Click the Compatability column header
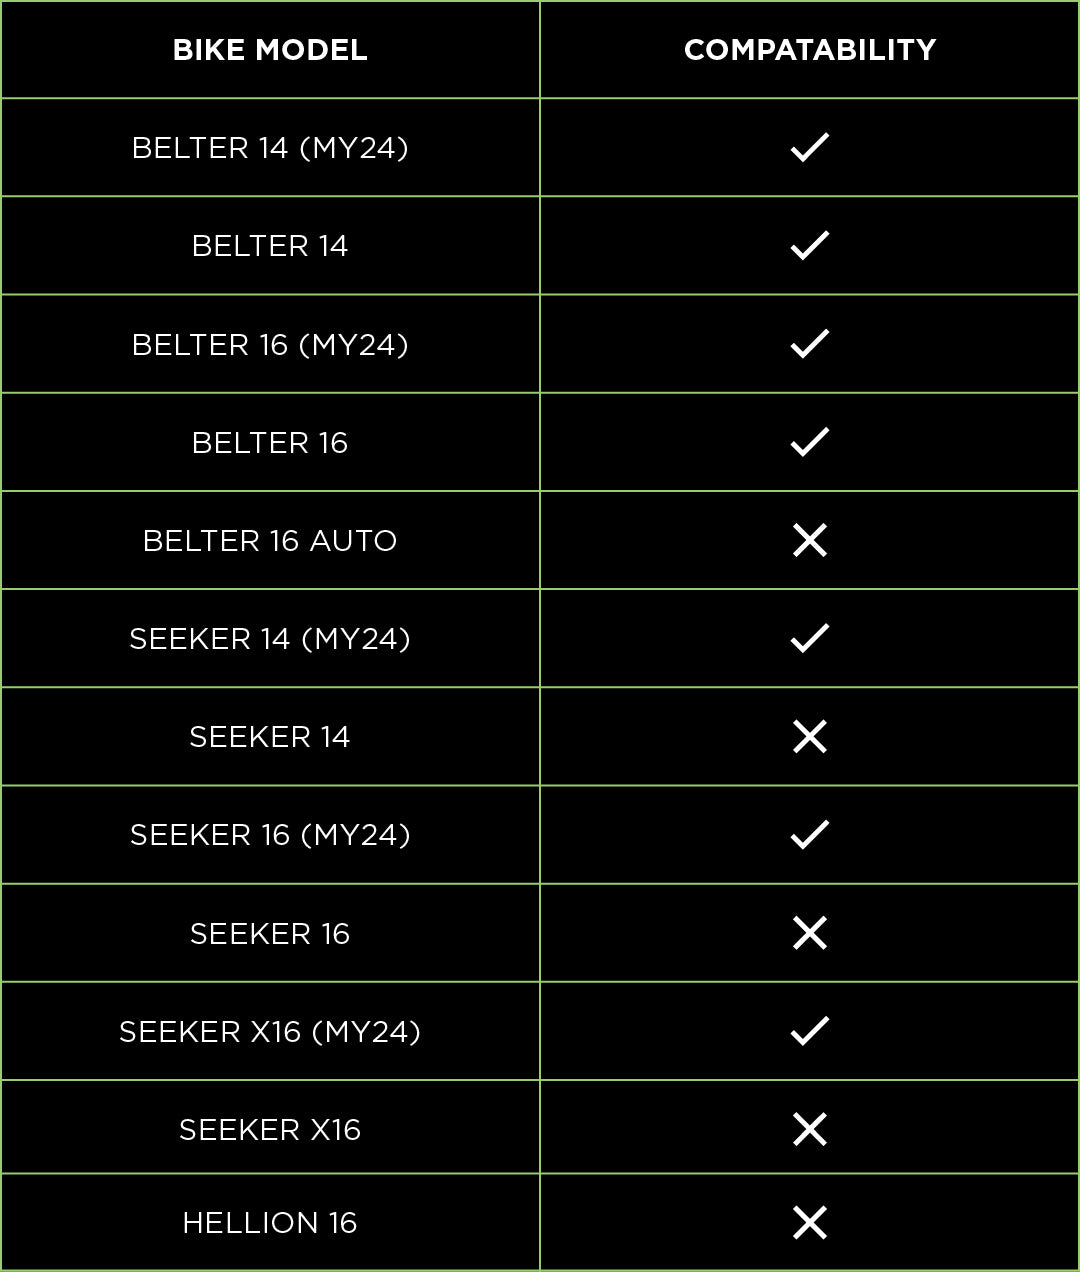Screen dimensions: 1080x1272 (x=809, y=50)
